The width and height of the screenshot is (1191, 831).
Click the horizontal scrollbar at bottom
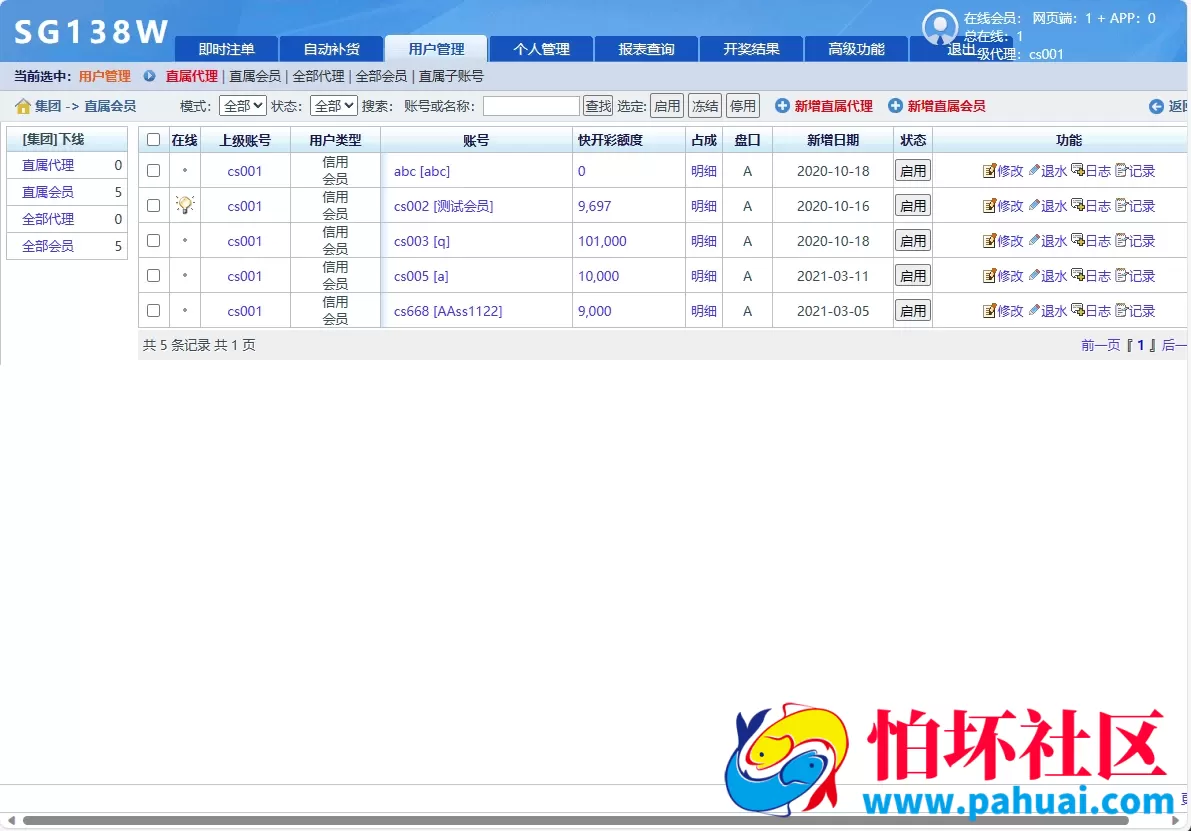(575, 820)
